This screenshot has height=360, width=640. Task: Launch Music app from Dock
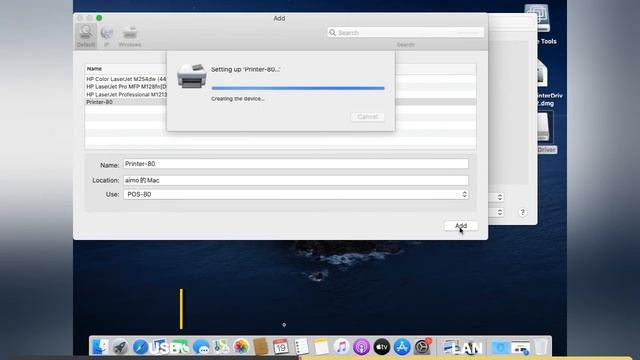(341, 347)
